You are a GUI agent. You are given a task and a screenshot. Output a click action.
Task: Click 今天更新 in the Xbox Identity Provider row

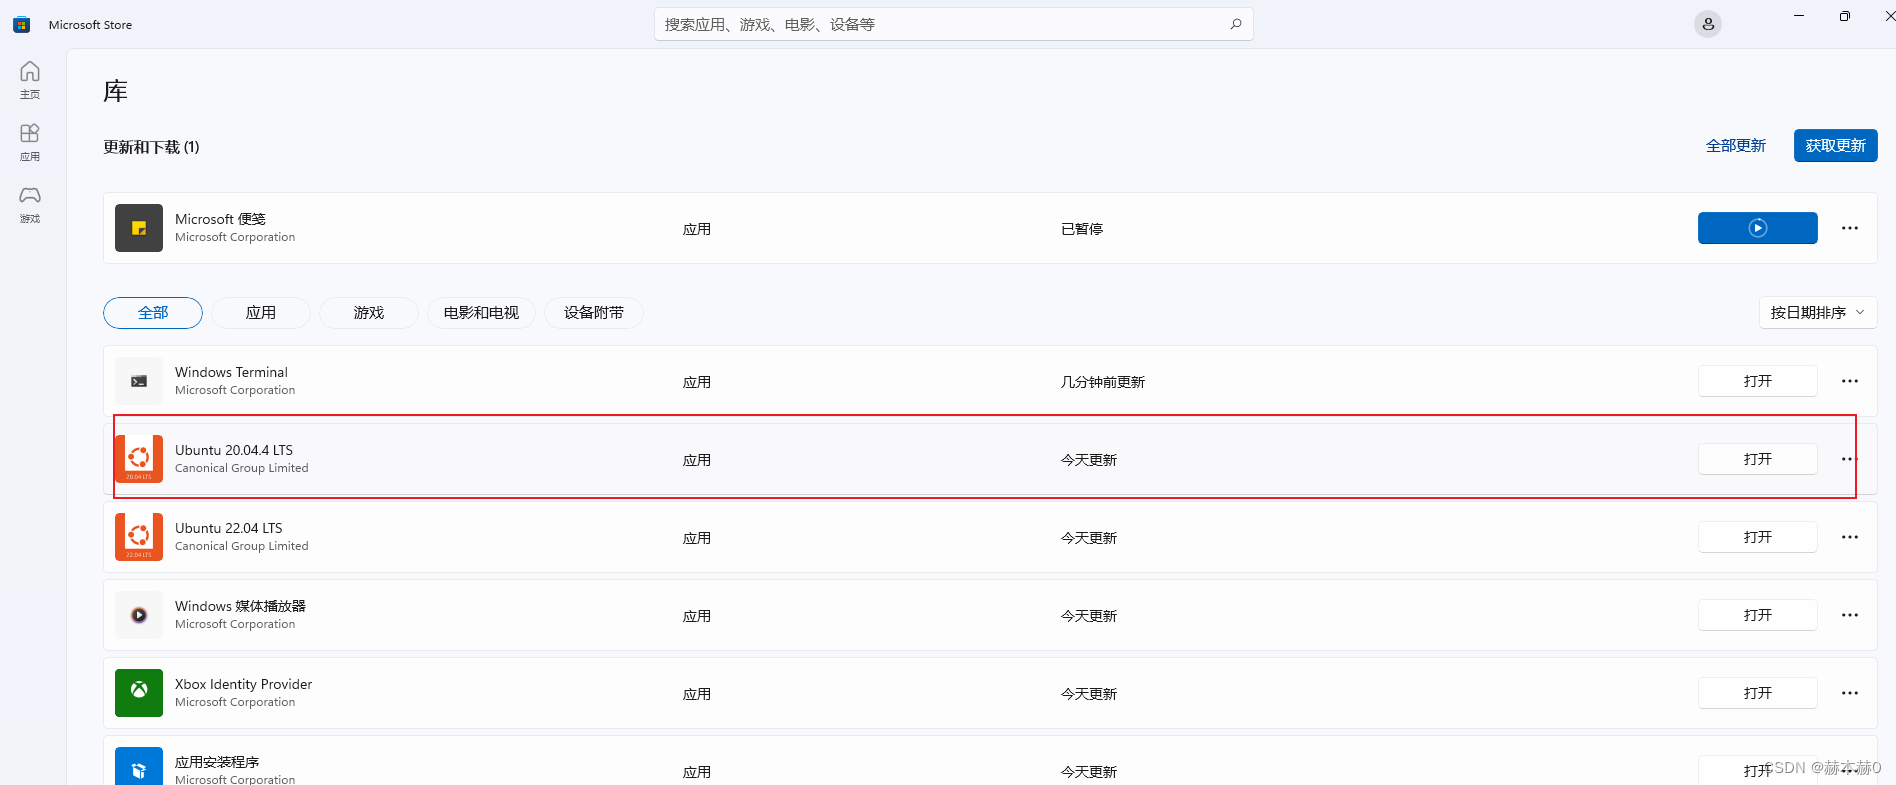coord(1089,694)
